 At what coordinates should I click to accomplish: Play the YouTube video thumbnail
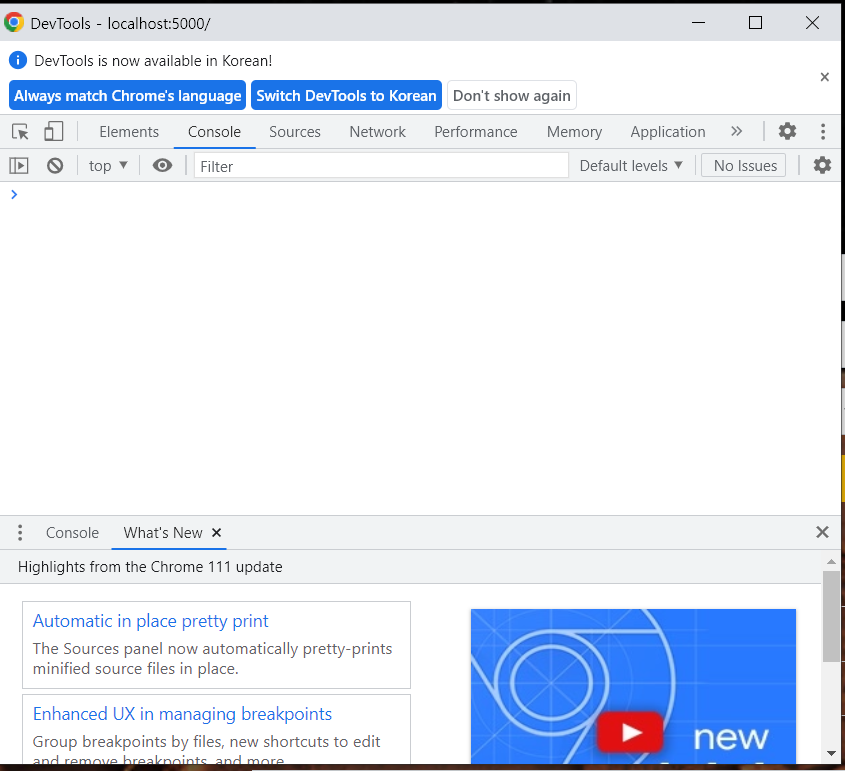coord(629,732)
